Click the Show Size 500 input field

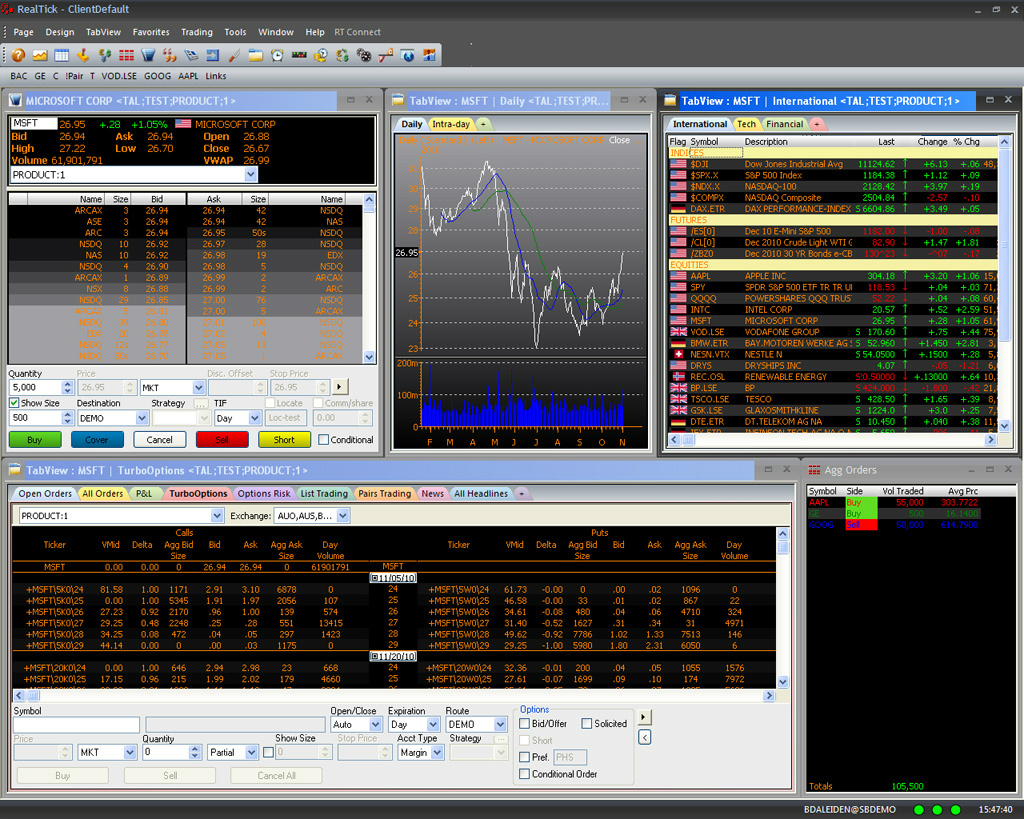point(36,418)
